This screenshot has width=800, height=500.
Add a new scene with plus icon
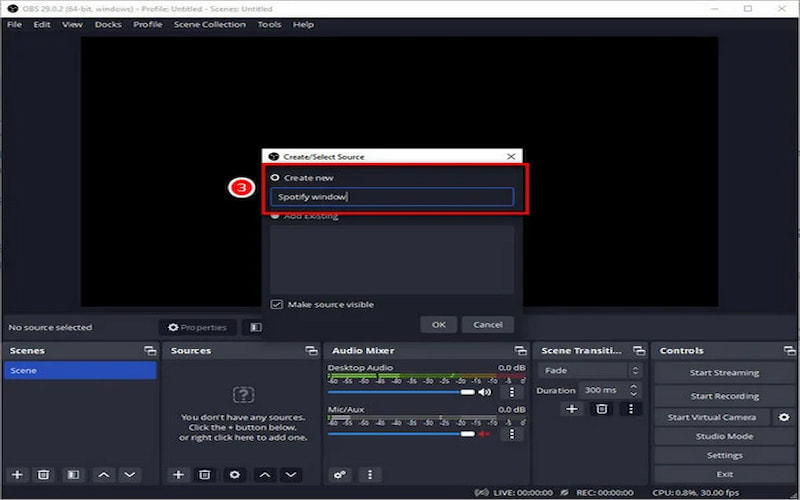point(17,474)
